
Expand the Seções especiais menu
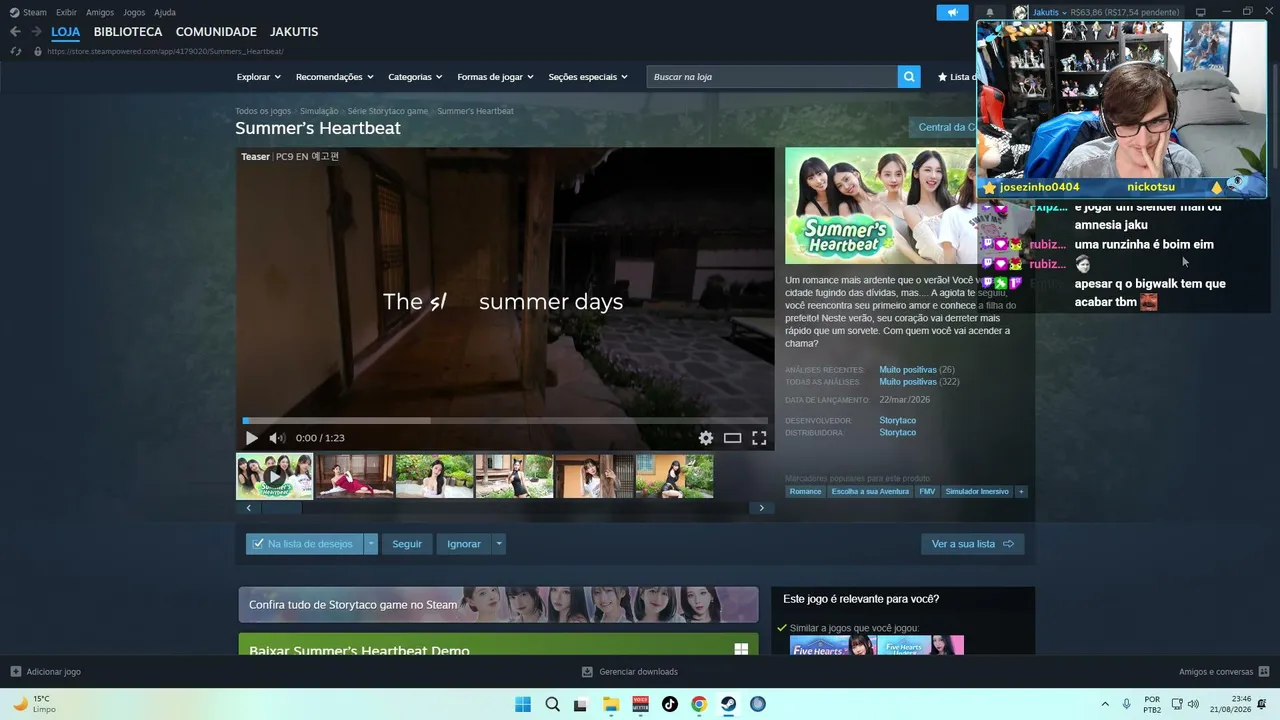[588, 77]
